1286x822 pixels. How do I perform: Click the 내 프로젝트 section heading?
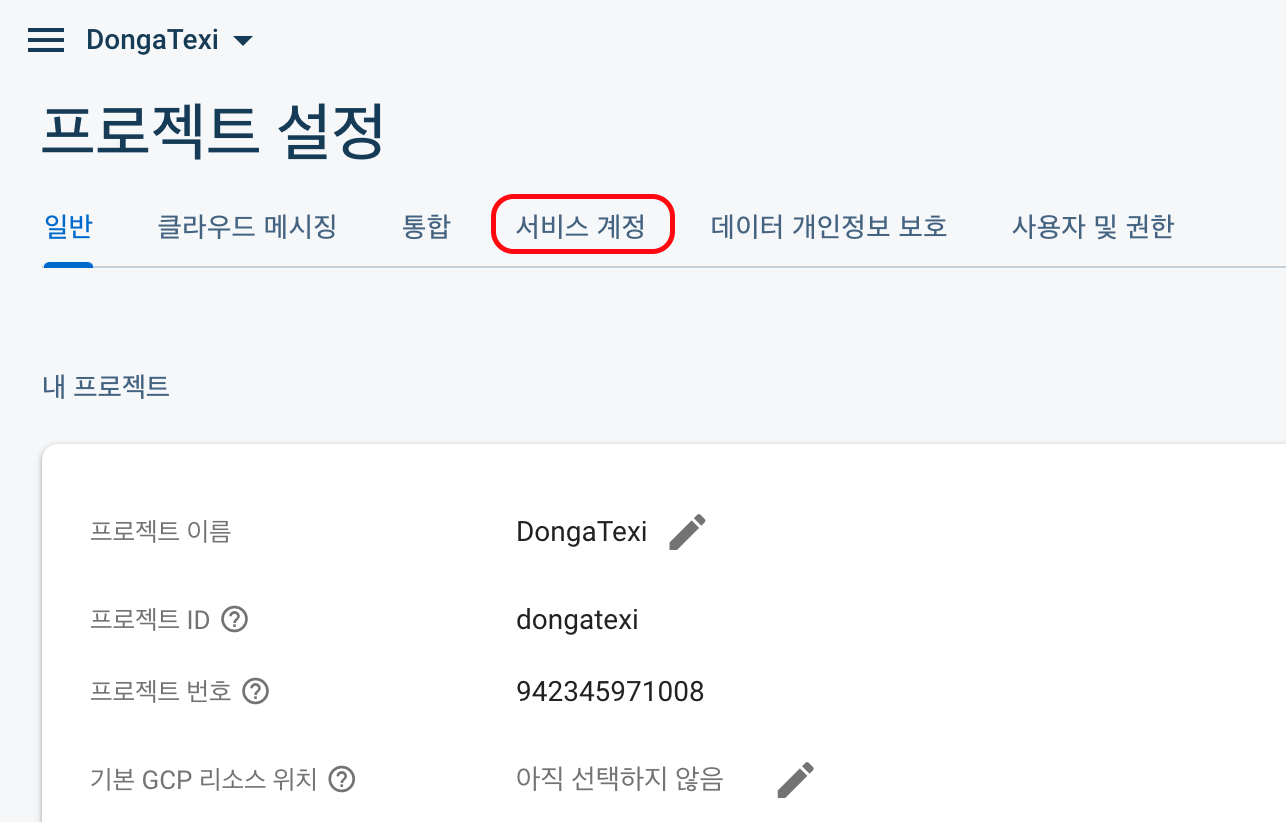pyautogui.click(x=106, y=387)
